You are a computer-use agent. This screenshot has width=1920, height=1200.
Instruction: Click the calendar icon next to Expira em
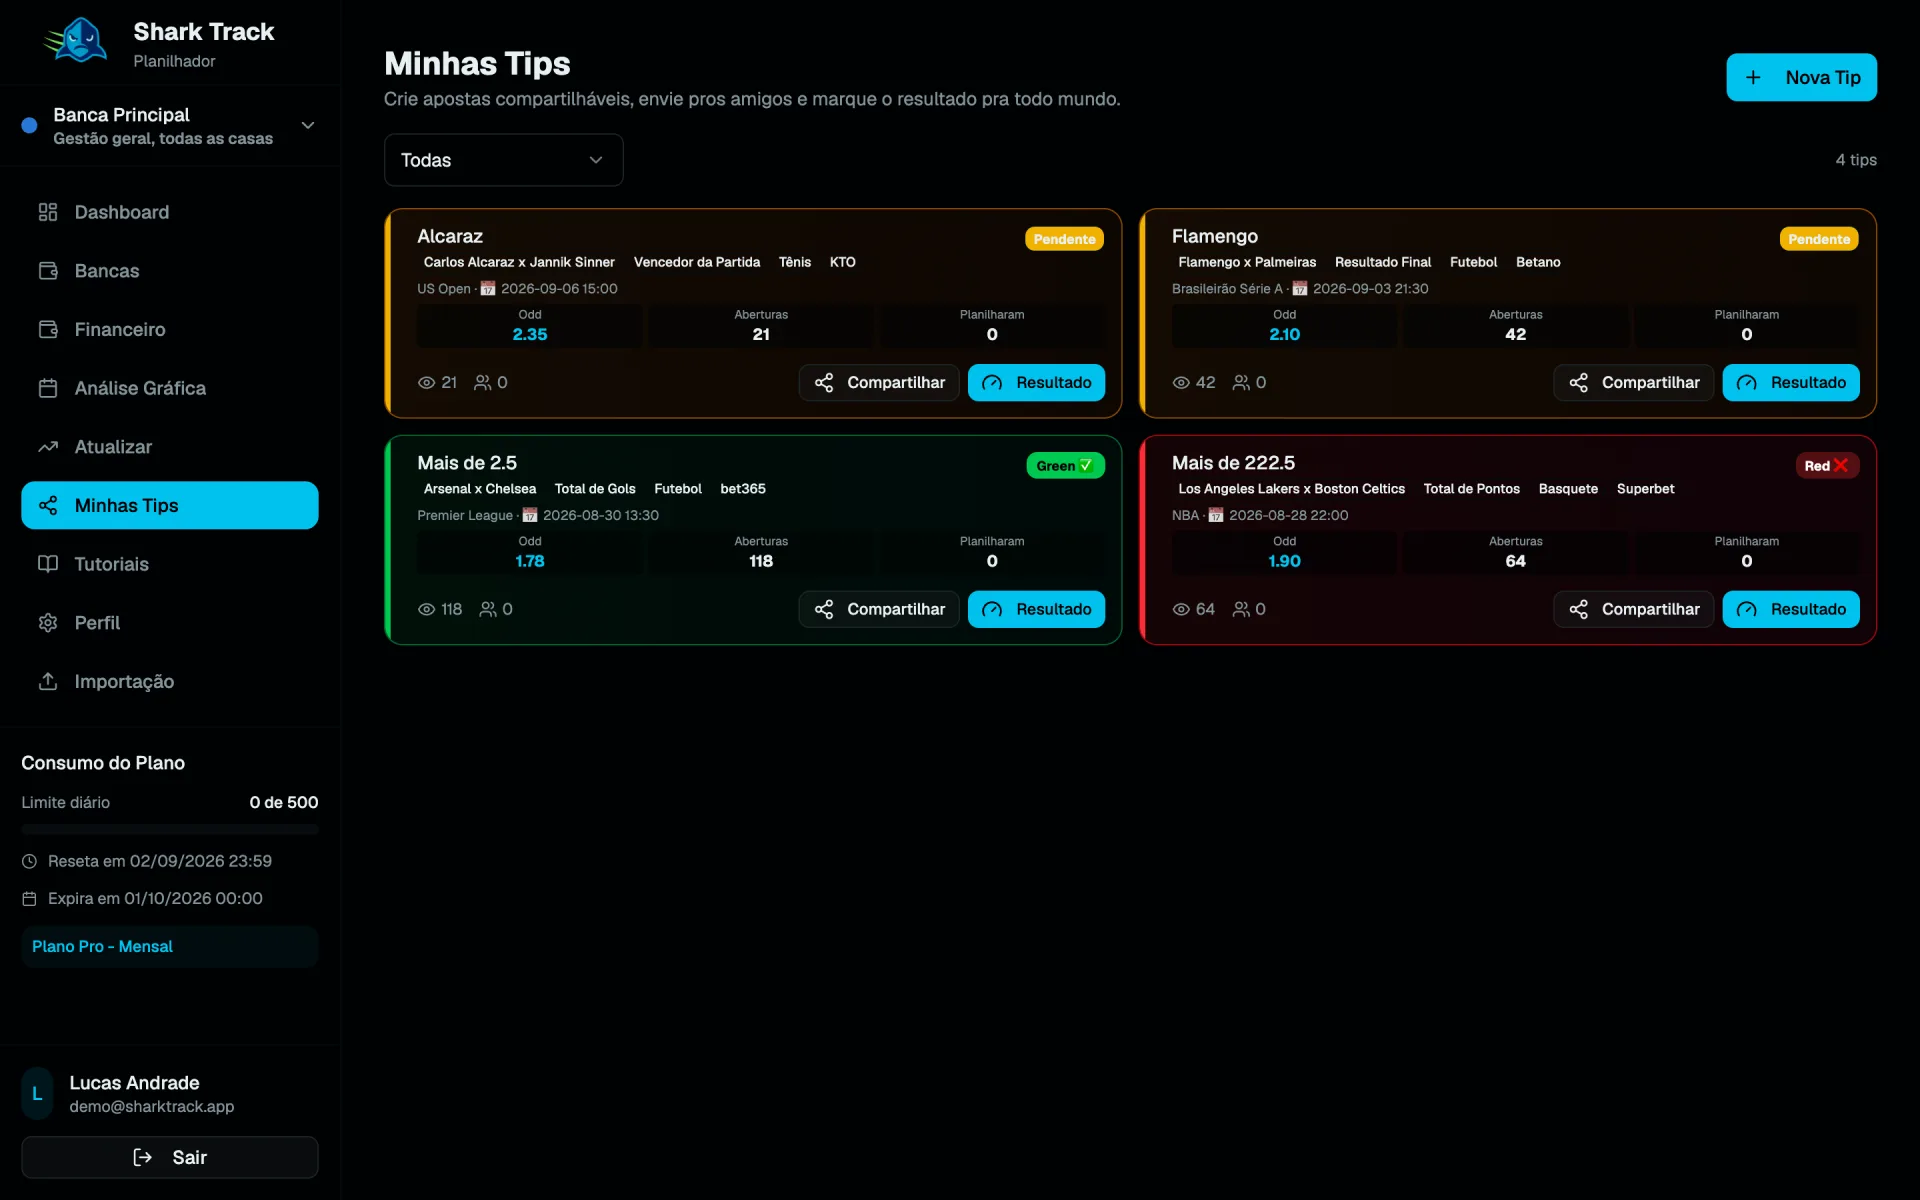tap(30, 899)
